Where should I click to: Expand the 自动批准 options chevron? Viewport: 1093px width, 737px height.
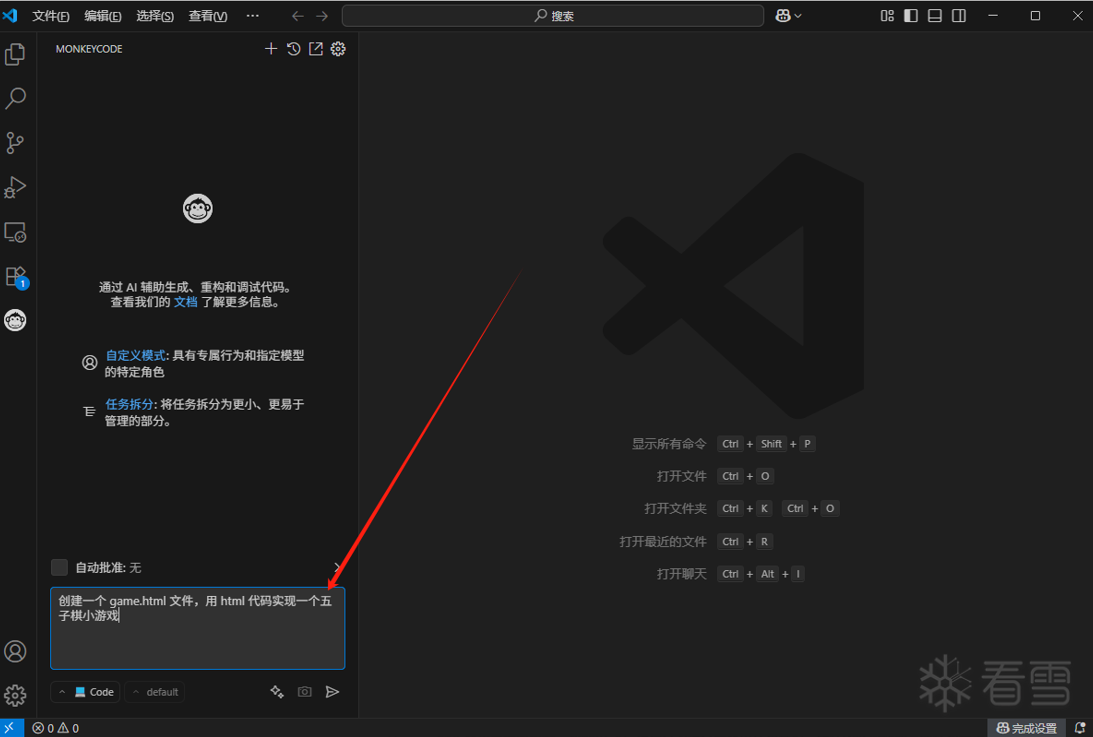click(x=337, y=568)
